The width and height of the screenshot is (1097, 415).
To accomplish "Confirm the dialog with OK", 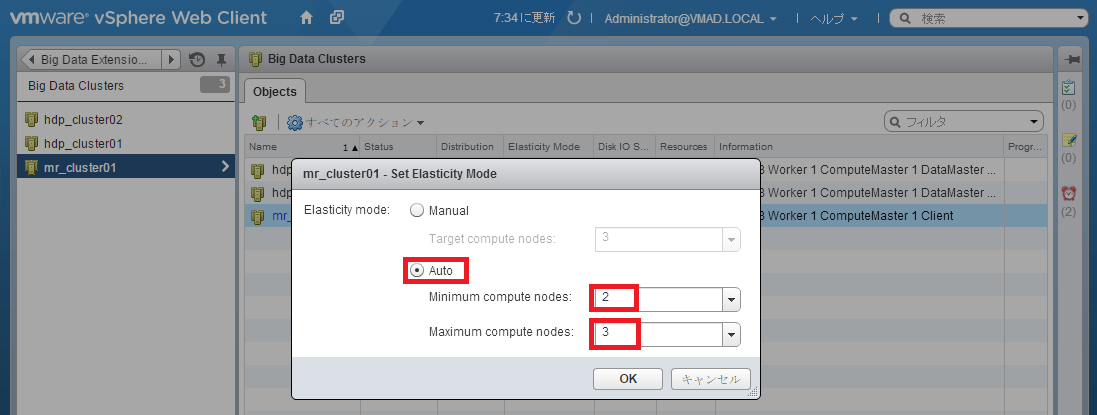I will [628, 379].
